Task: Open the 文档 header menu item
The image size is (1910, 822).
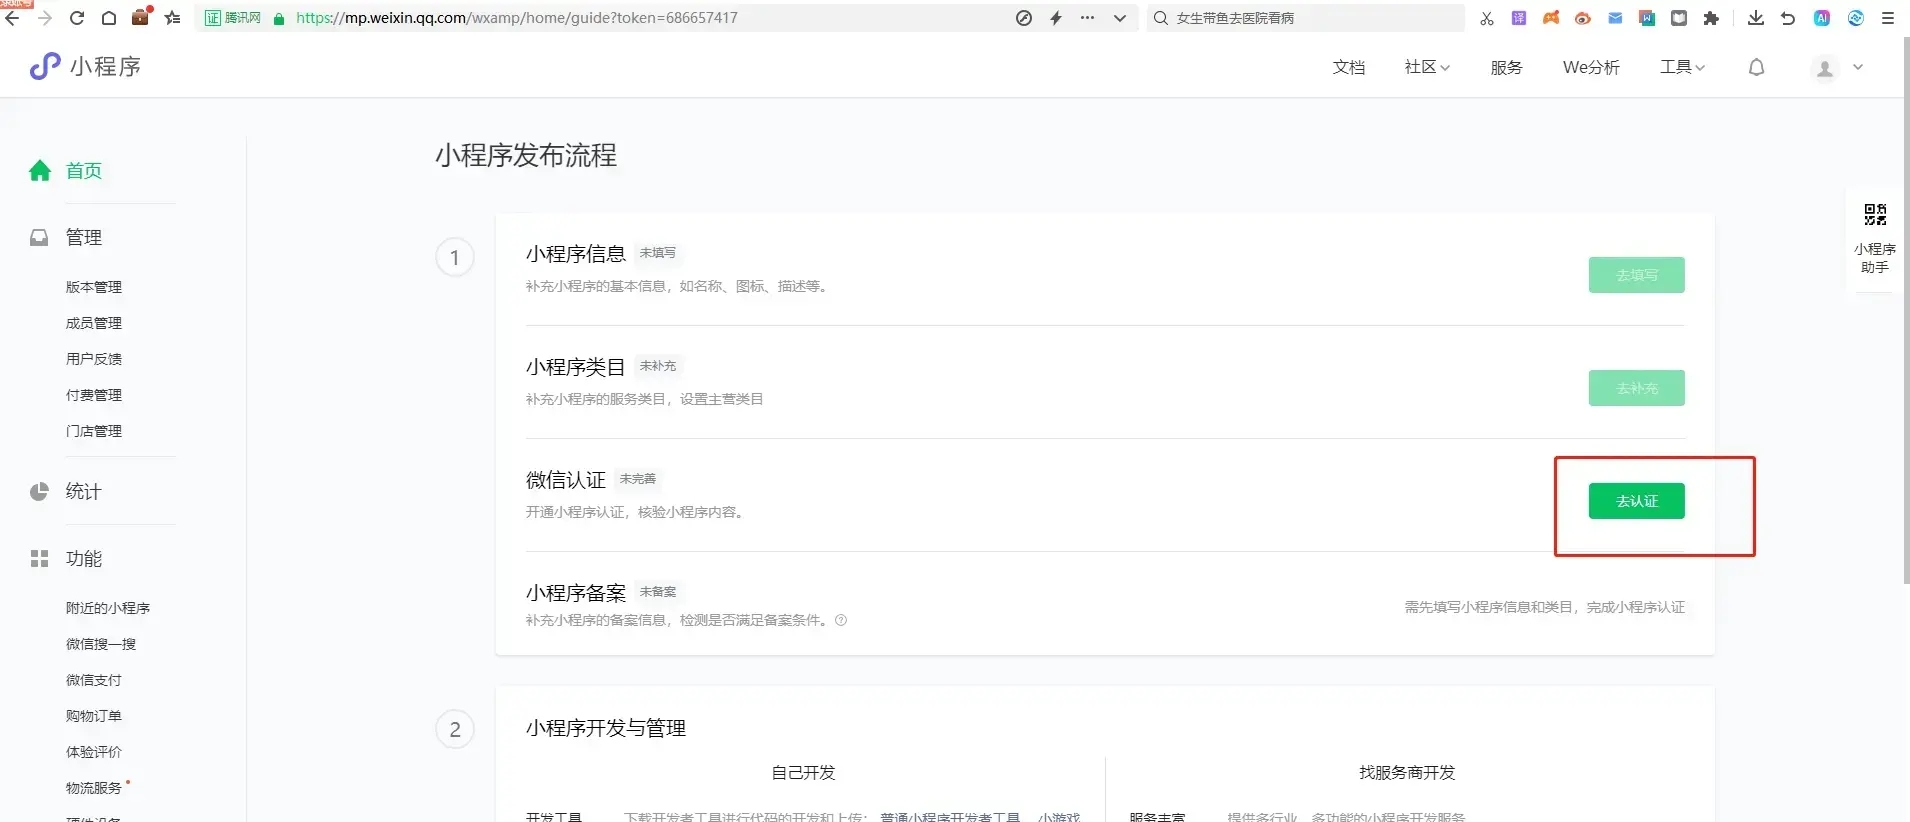Action: click(1348, 67)
